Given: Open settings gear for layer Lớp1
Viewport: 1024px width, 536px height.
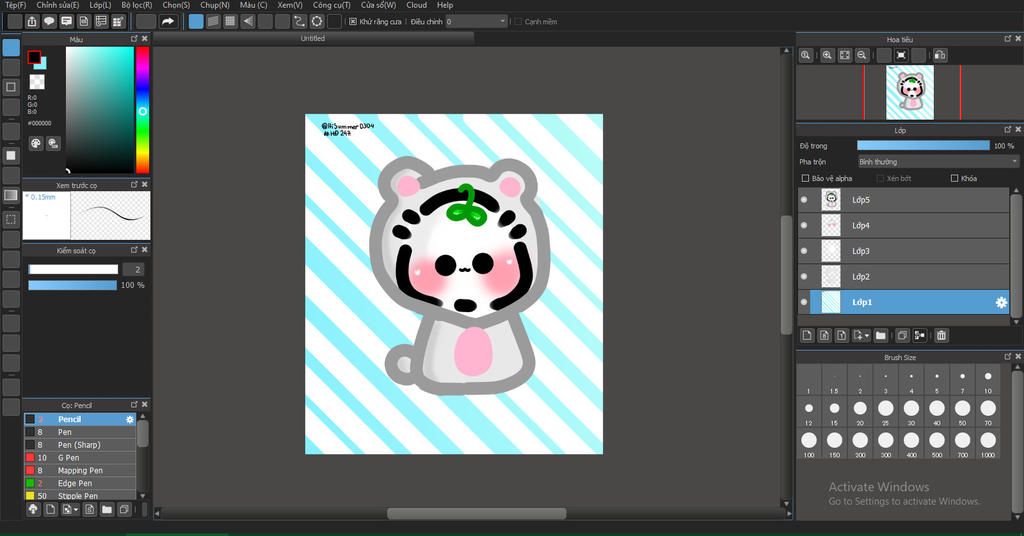Looking at the screenshot, I should tap(1000, 302).
